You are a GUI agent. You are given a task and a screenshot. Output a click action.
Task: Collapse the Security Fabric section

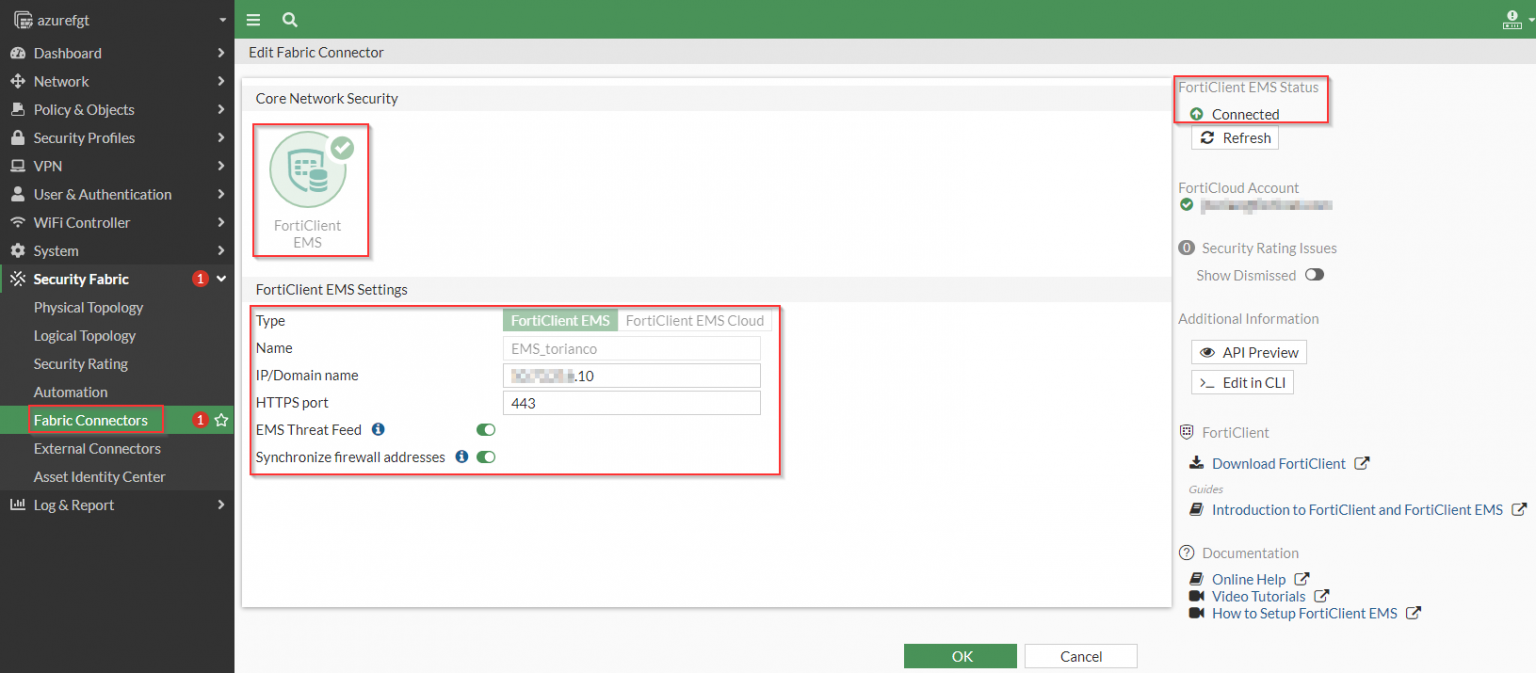223,279
